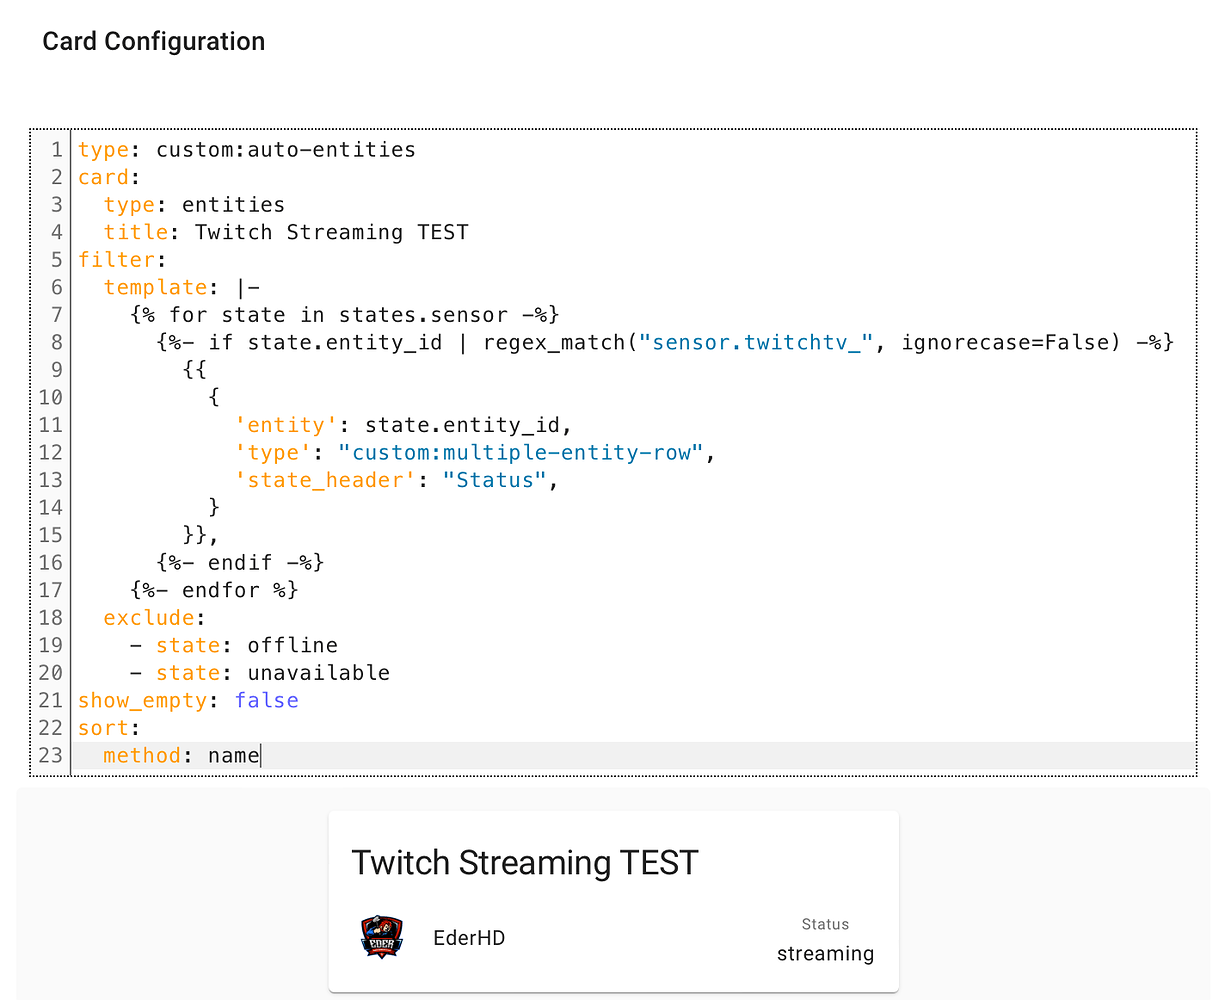This screenshot has width=1224, height=1000.
Task: Click the sort: key on line 22
Action: (98, 727)
